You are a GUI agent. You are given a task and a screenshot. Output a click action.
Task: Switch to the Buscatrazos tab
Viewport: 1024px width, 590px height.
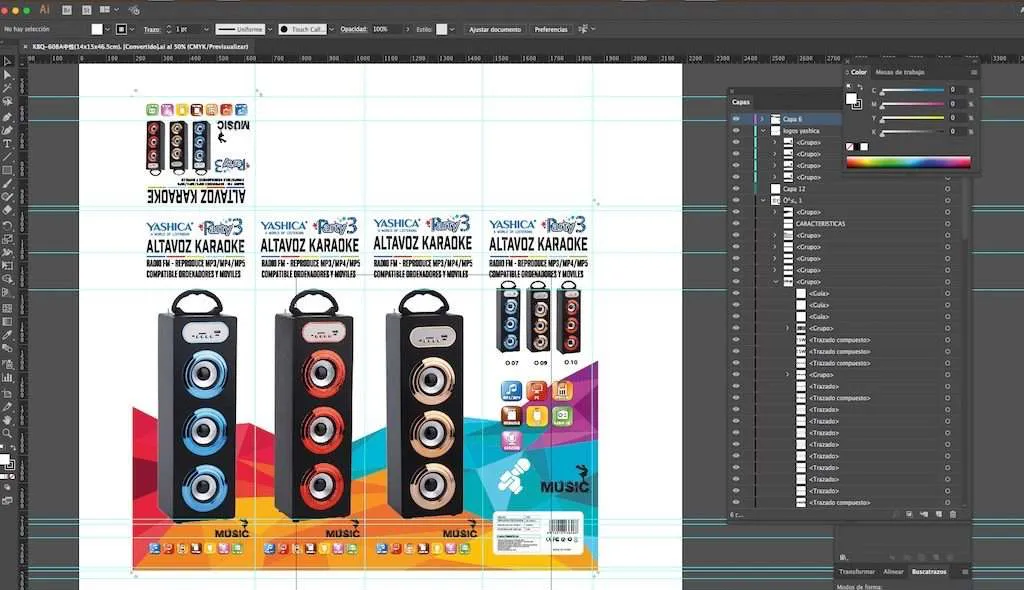click(929, 572)
